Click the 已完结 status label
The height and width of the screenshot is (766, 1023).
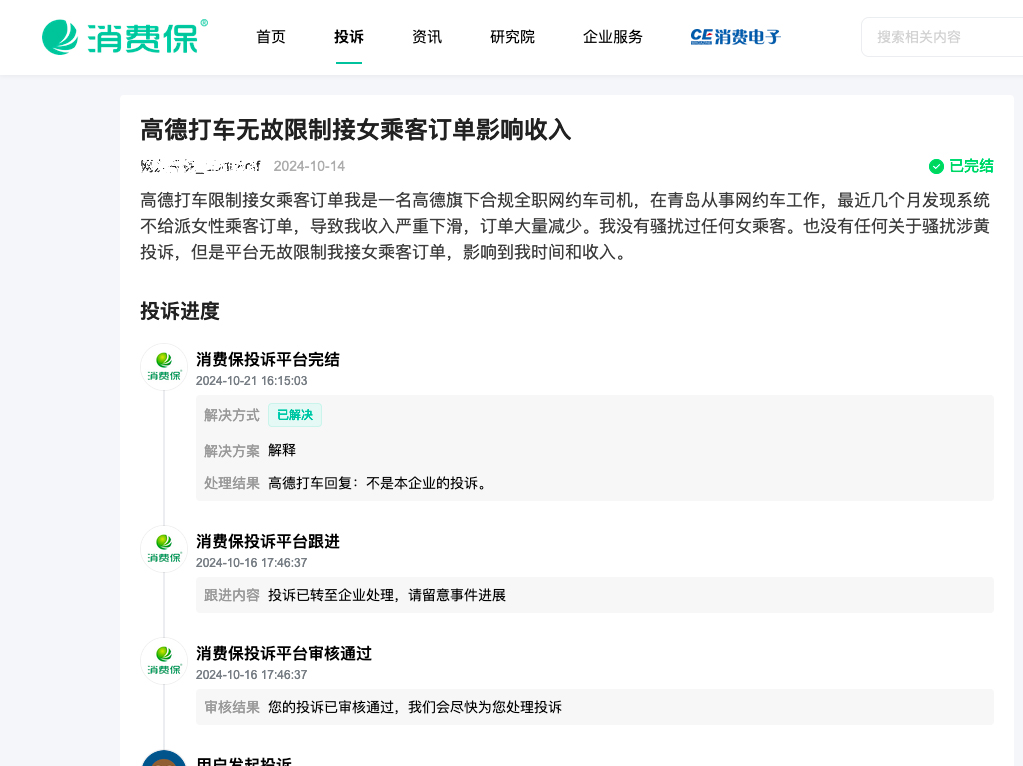(971, 166)
